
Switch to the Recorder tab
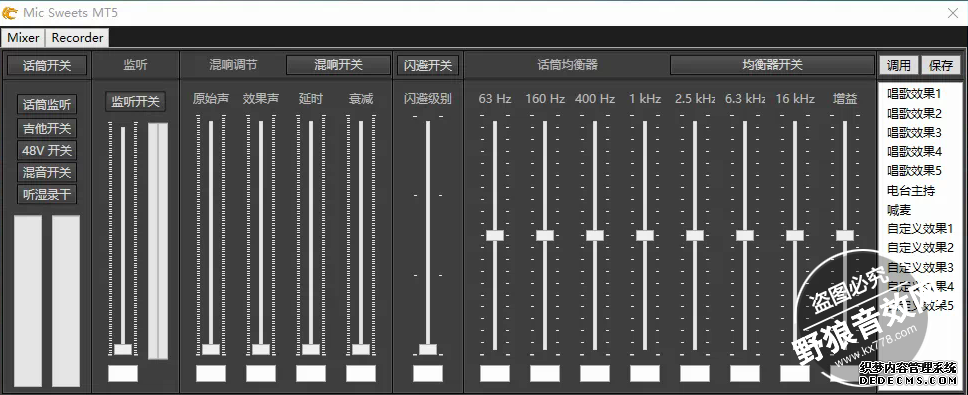77,38
